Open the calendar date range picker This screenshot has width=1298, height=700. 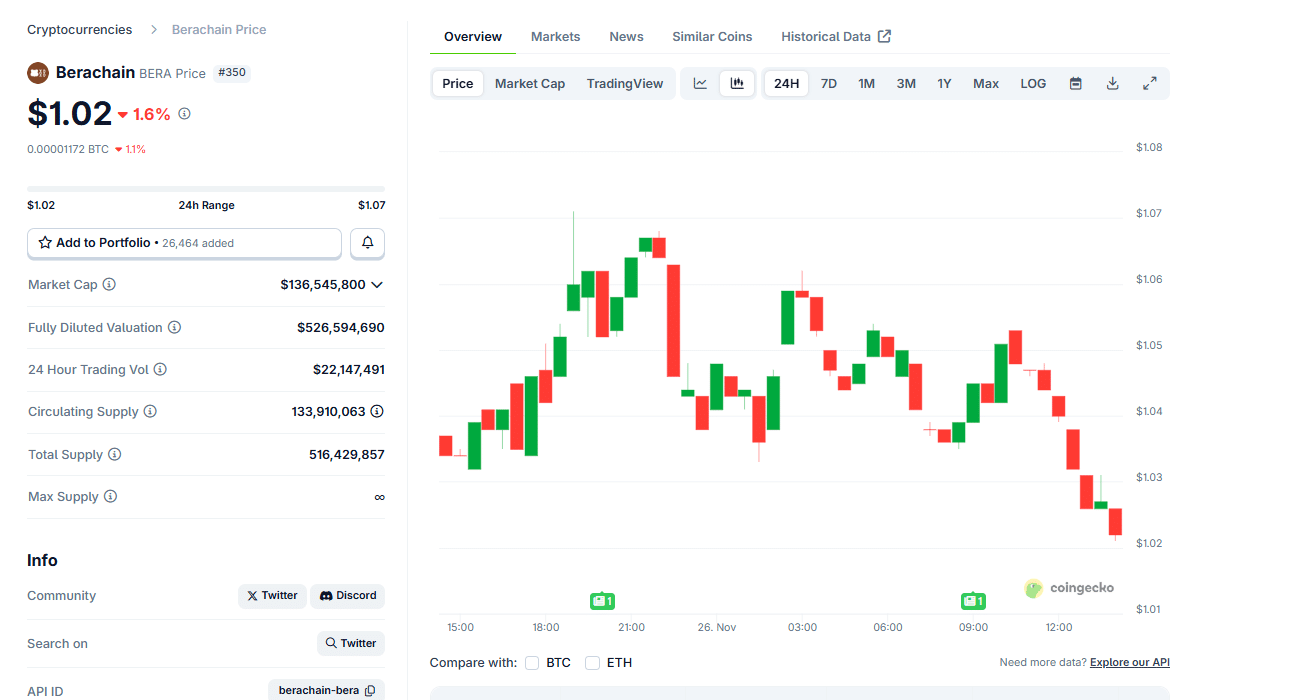1076,84
